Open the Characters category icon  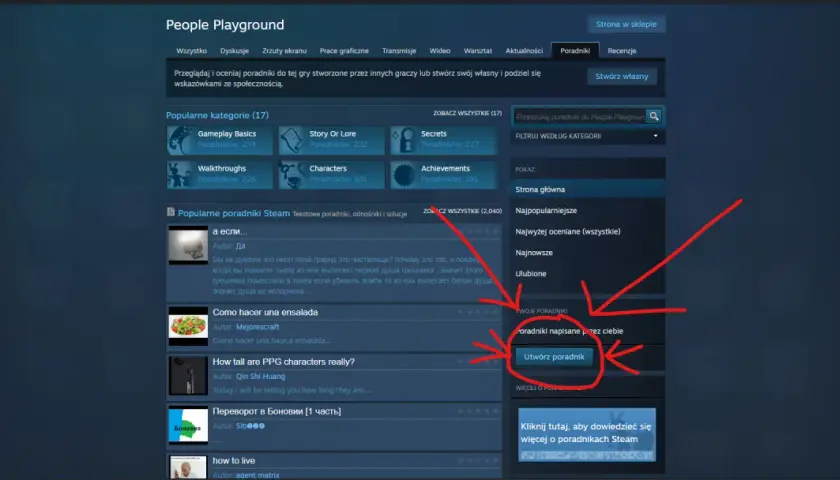(x=292, y=175)
